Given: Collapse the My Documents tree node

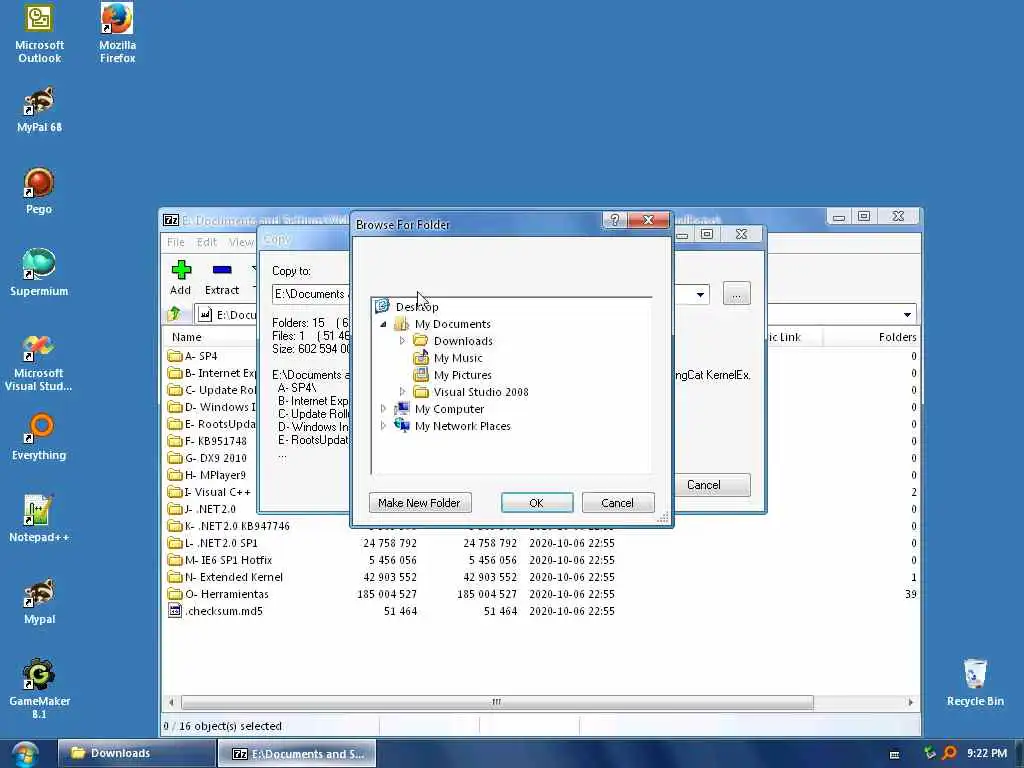Looking at the screenshot, I should pos(383,324).
